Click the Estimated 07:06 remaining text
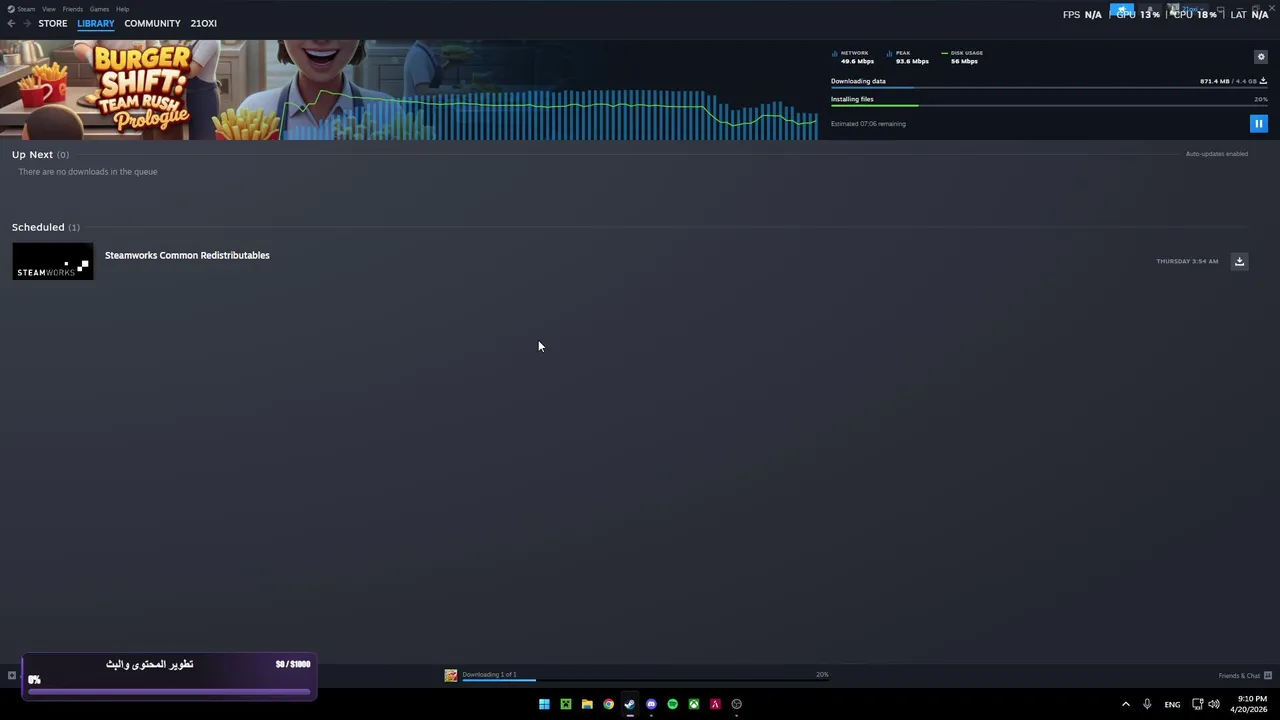Viewport: 1280px width, 720px height. (x=868, y=124)
